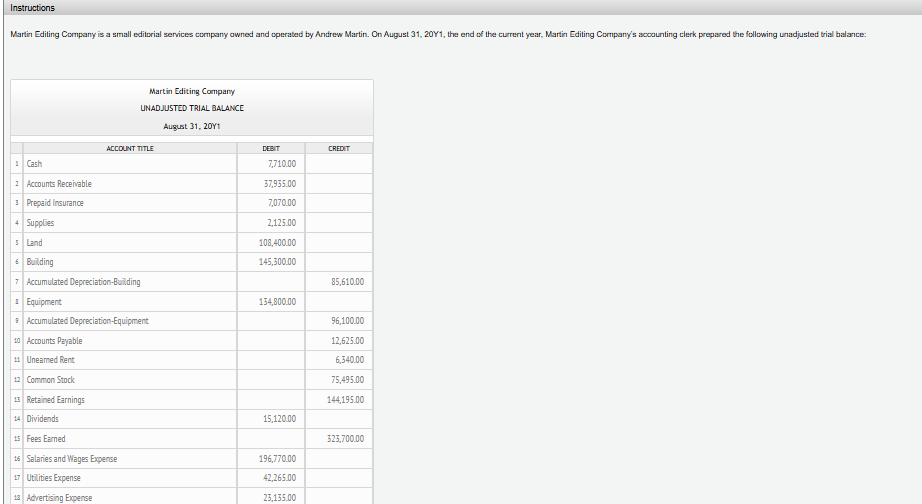922x504 pixels.
Task: Select the Salaries and Wages Expense label
Action: pyautogui.click(x=72, y=459)
